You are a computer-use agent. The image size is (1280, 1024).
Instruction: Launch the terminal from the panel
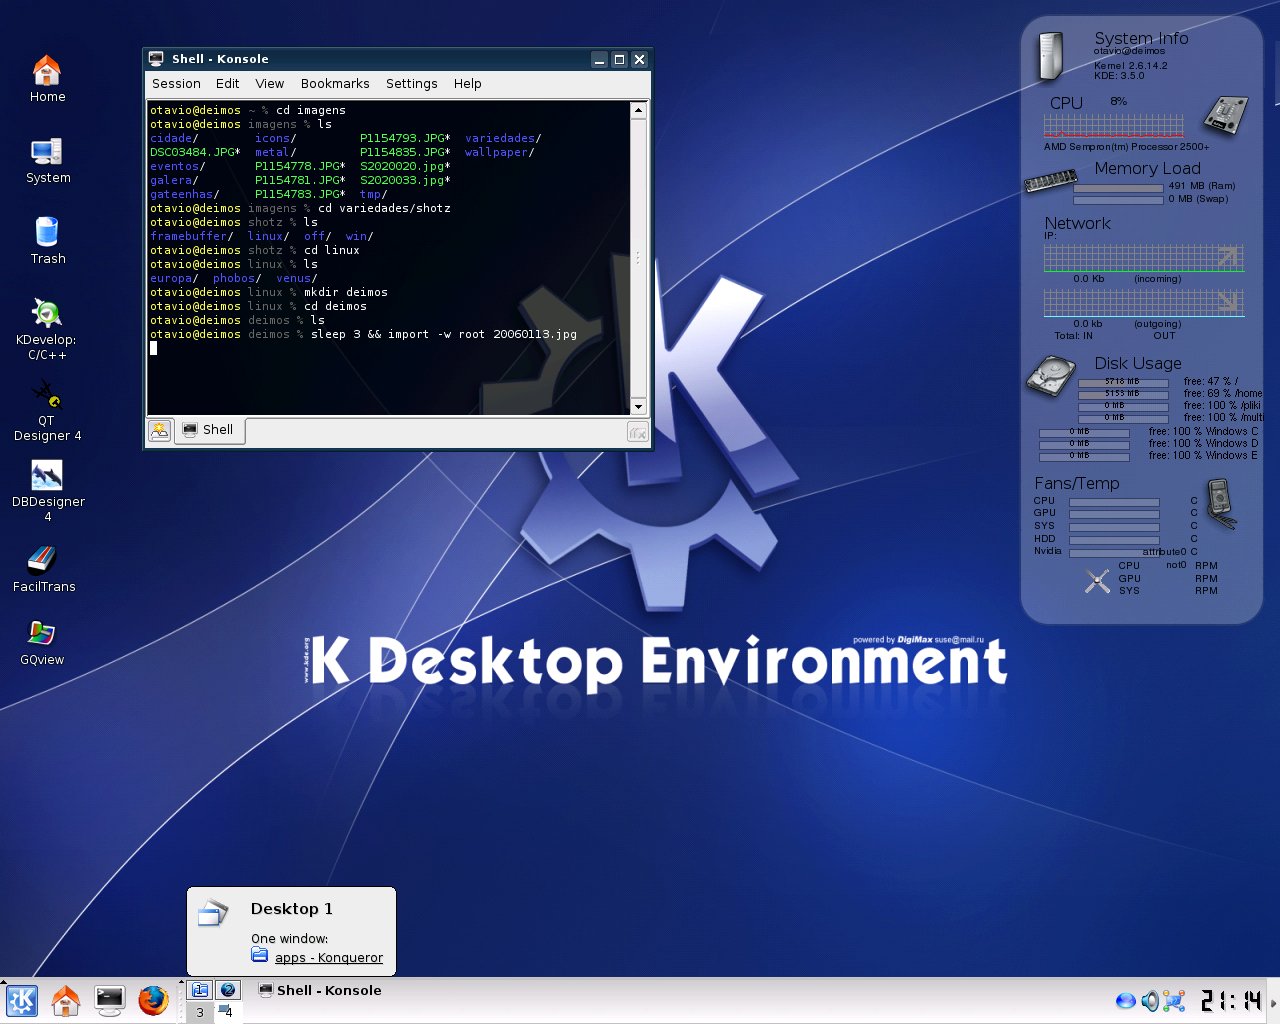click(x=109, y=1000)
